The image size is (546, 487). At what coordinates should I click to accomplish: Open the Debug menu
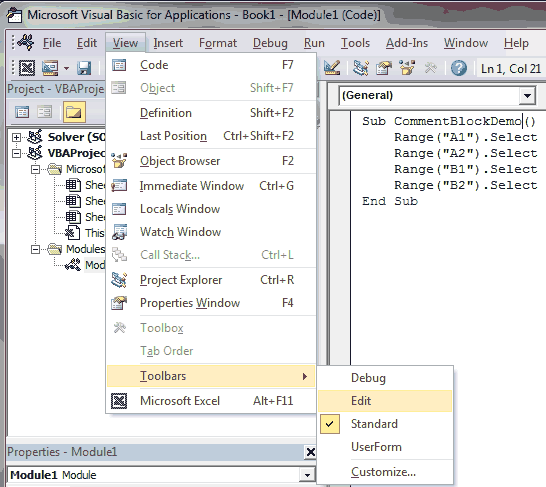(x=270, y=43)
